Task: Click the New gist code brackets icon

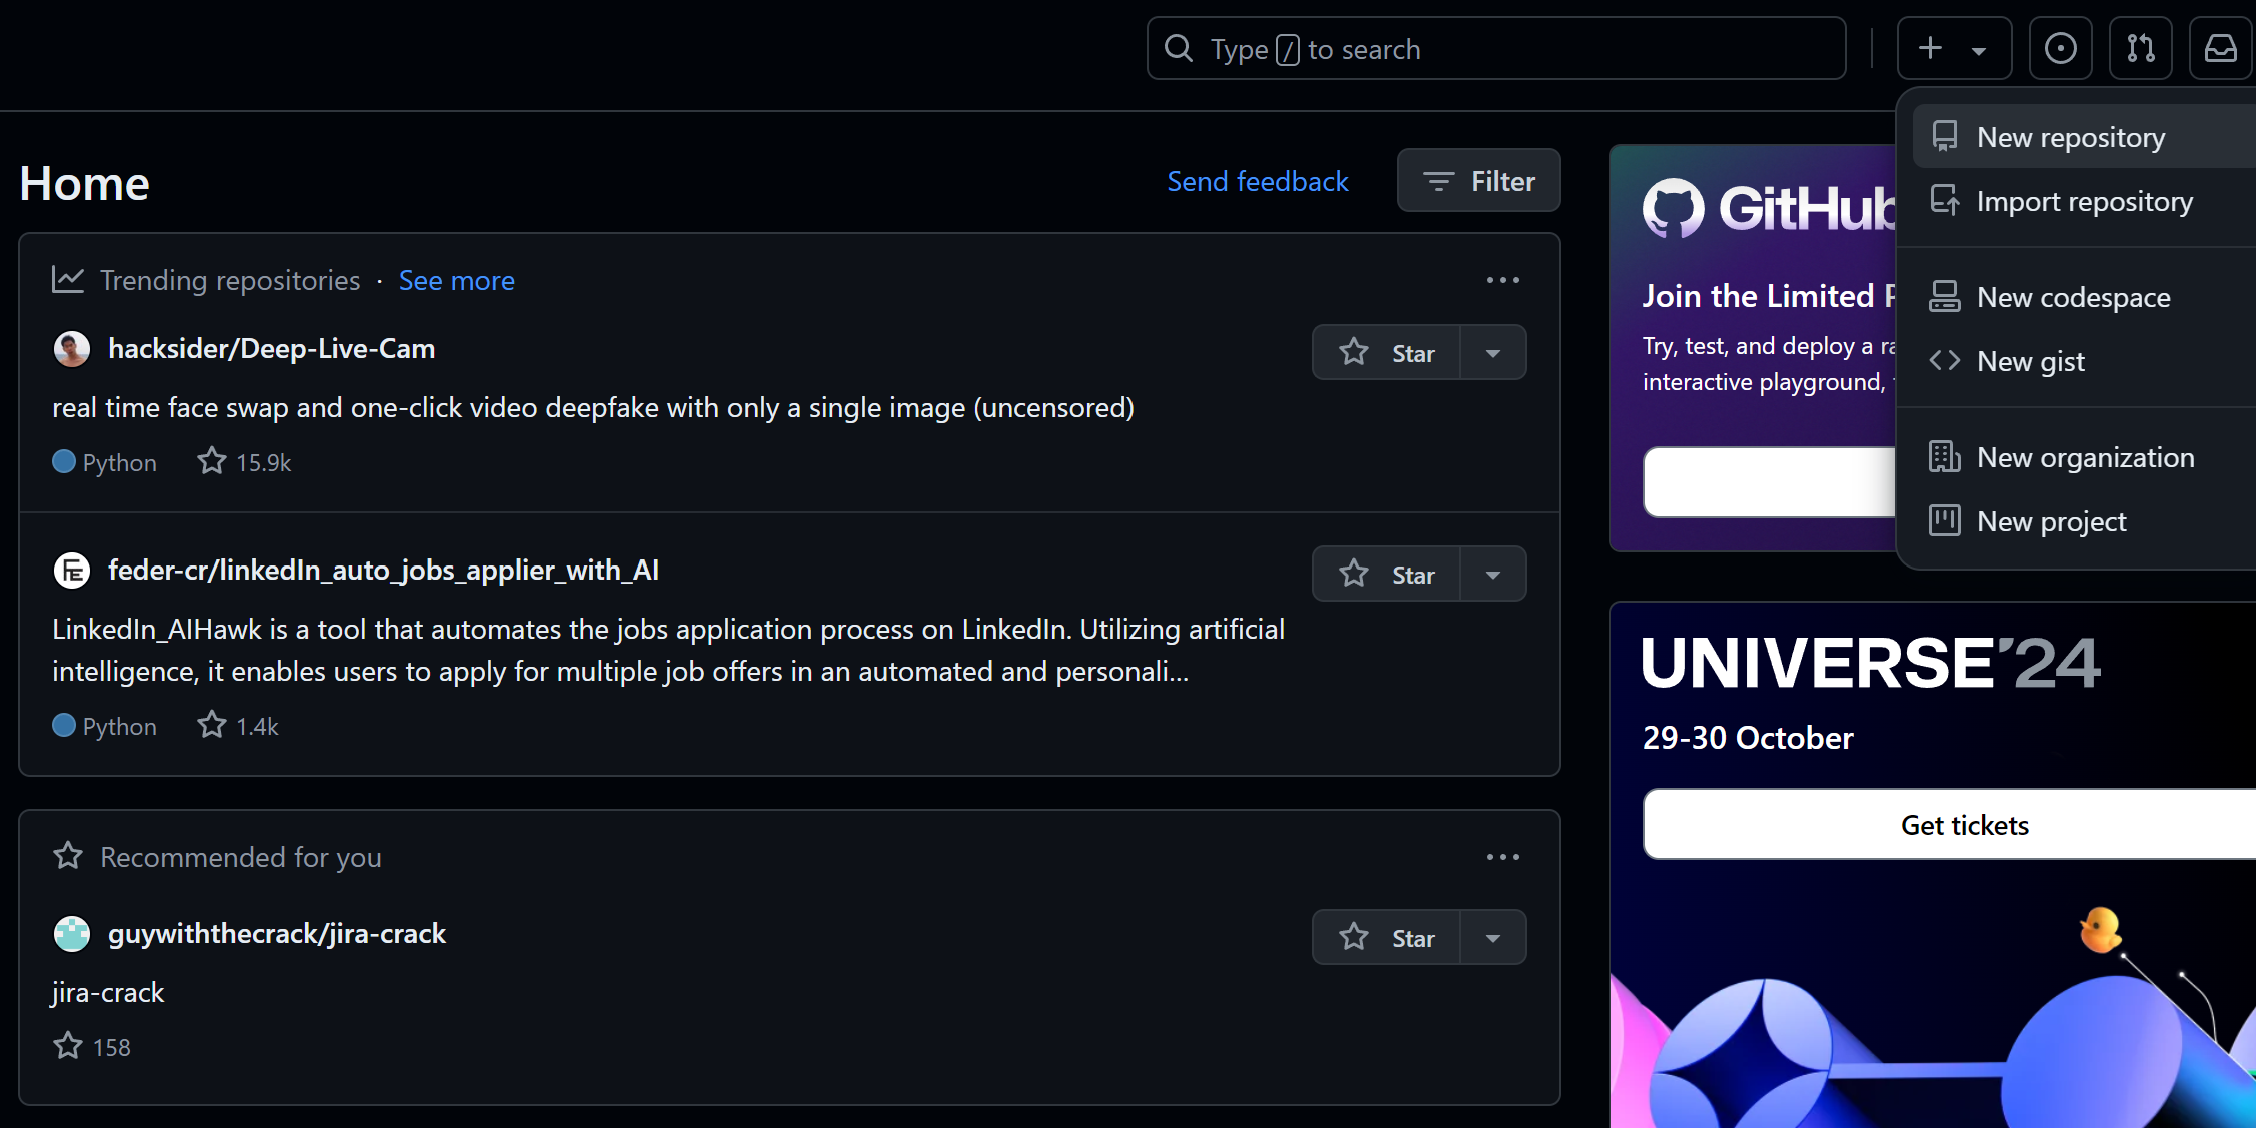Action: 1945,360
